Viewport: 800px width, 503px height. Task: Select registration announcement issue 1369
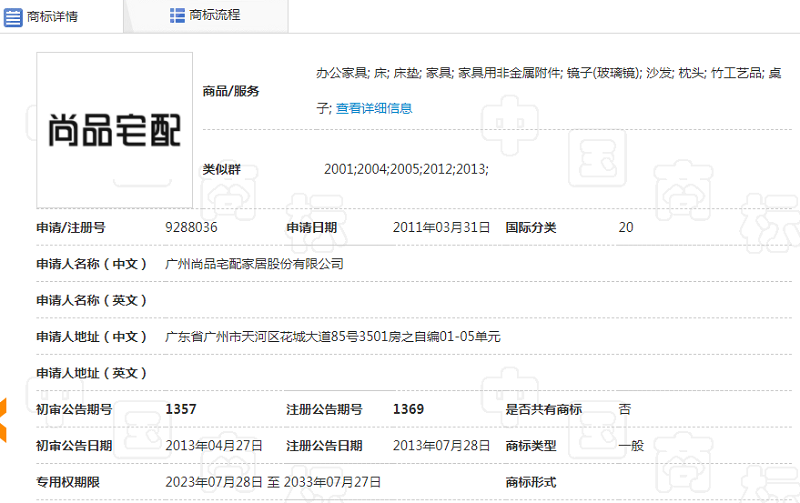[x=408, y=409]
